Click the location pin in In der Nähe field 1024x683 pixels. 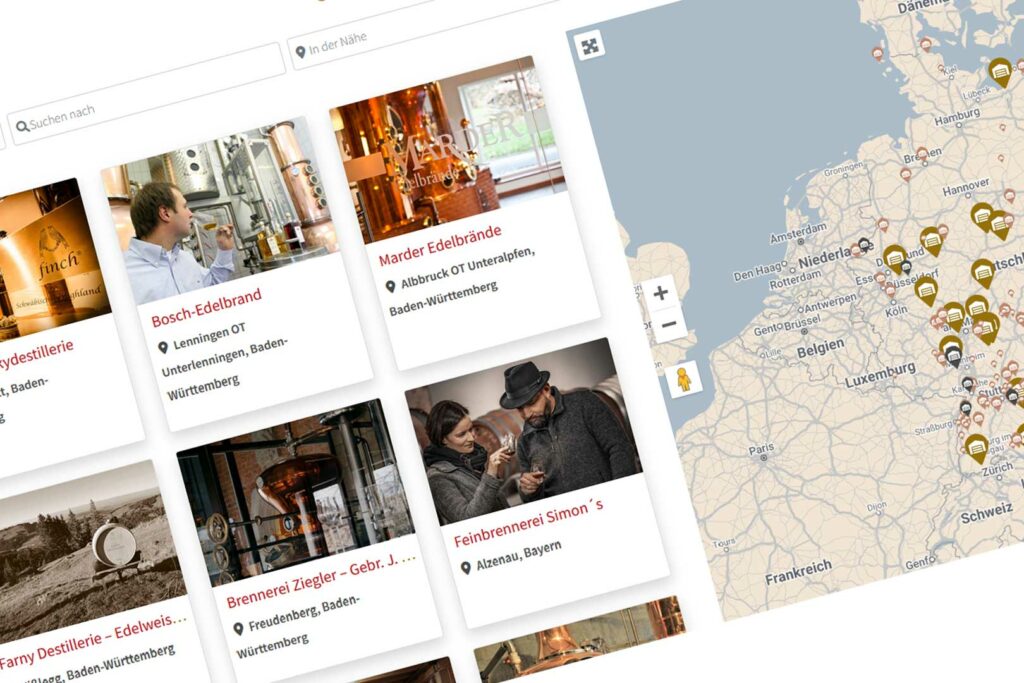point(300,52)
